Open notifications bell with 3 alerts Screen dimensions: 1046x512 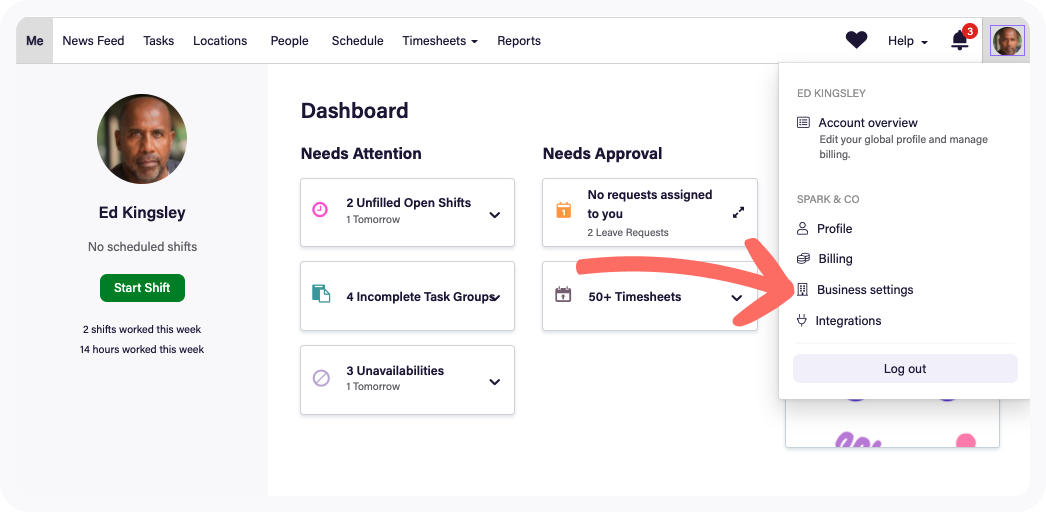point(960,41)
